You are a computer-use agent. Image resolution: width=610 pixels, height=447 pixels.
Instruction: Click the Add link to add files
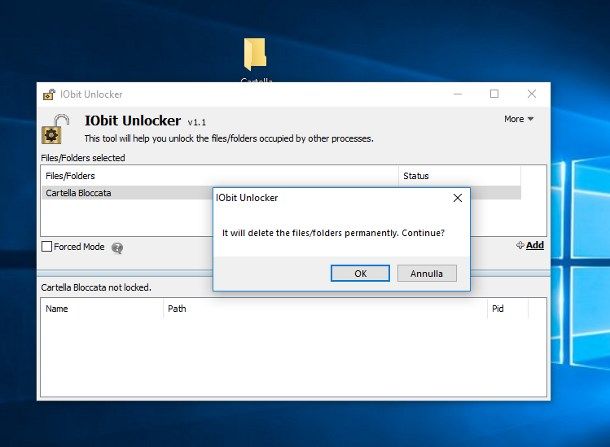pyautogui.click(x=535, y=245)
